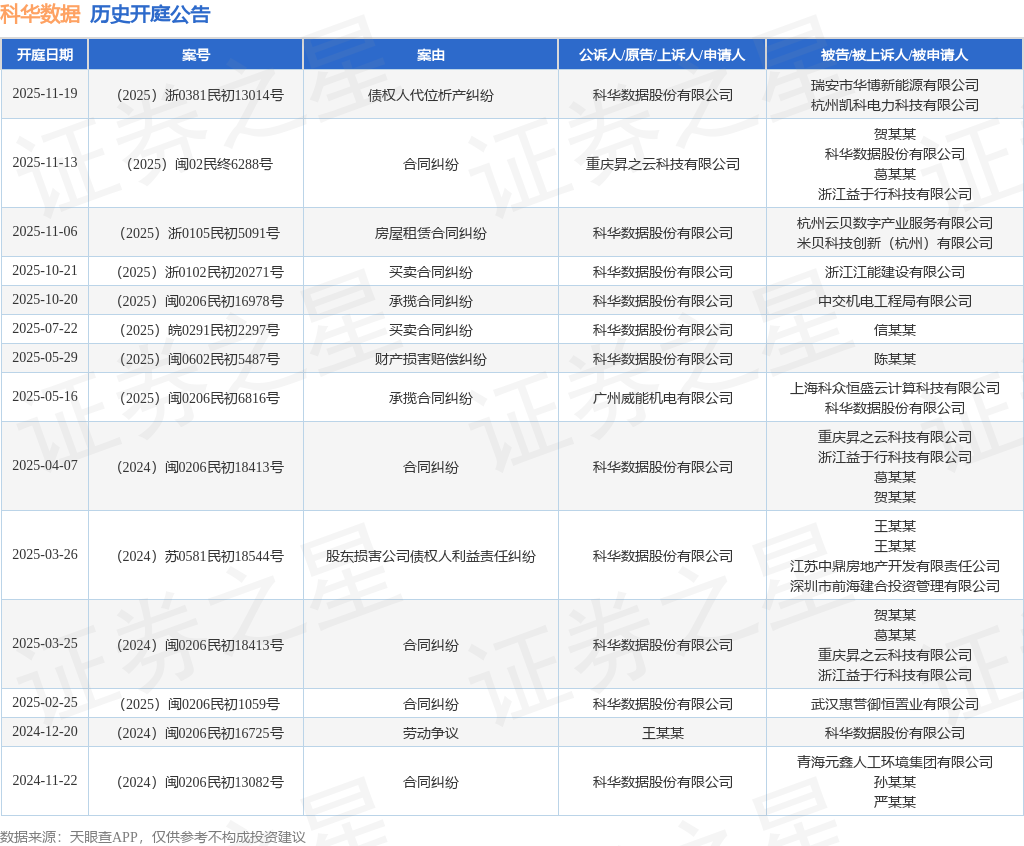Select the date 2025-10-21

pos(44,270)
